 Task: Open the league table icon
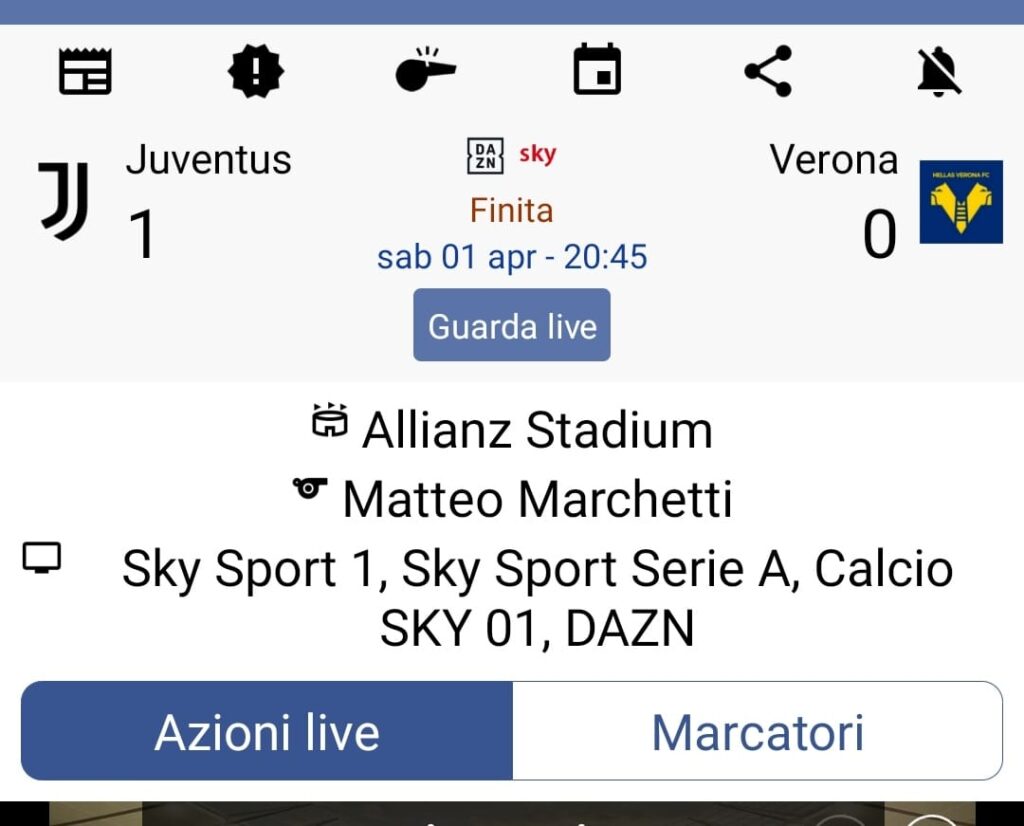coord(85,72)
